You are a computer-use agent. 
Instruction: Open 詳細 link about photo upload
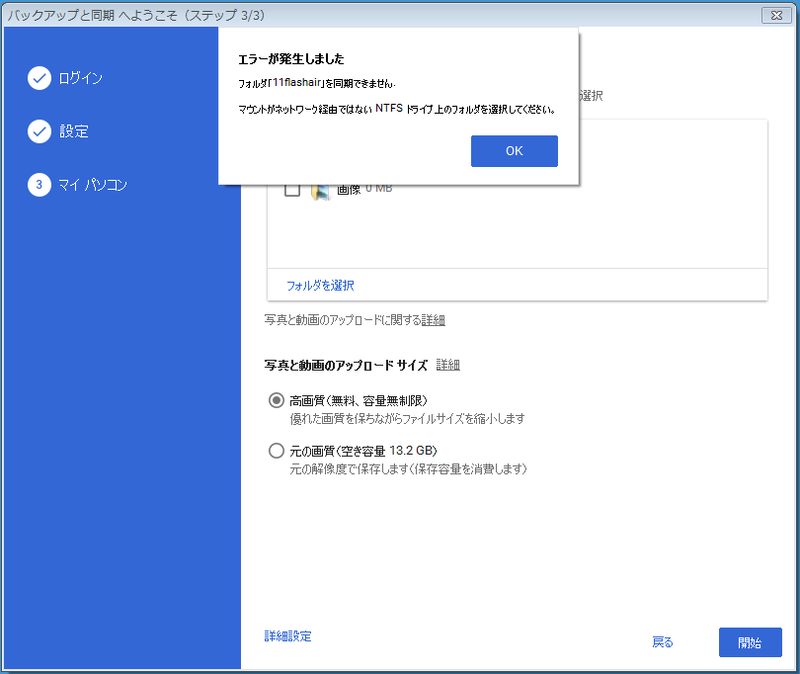click(433, 320)
